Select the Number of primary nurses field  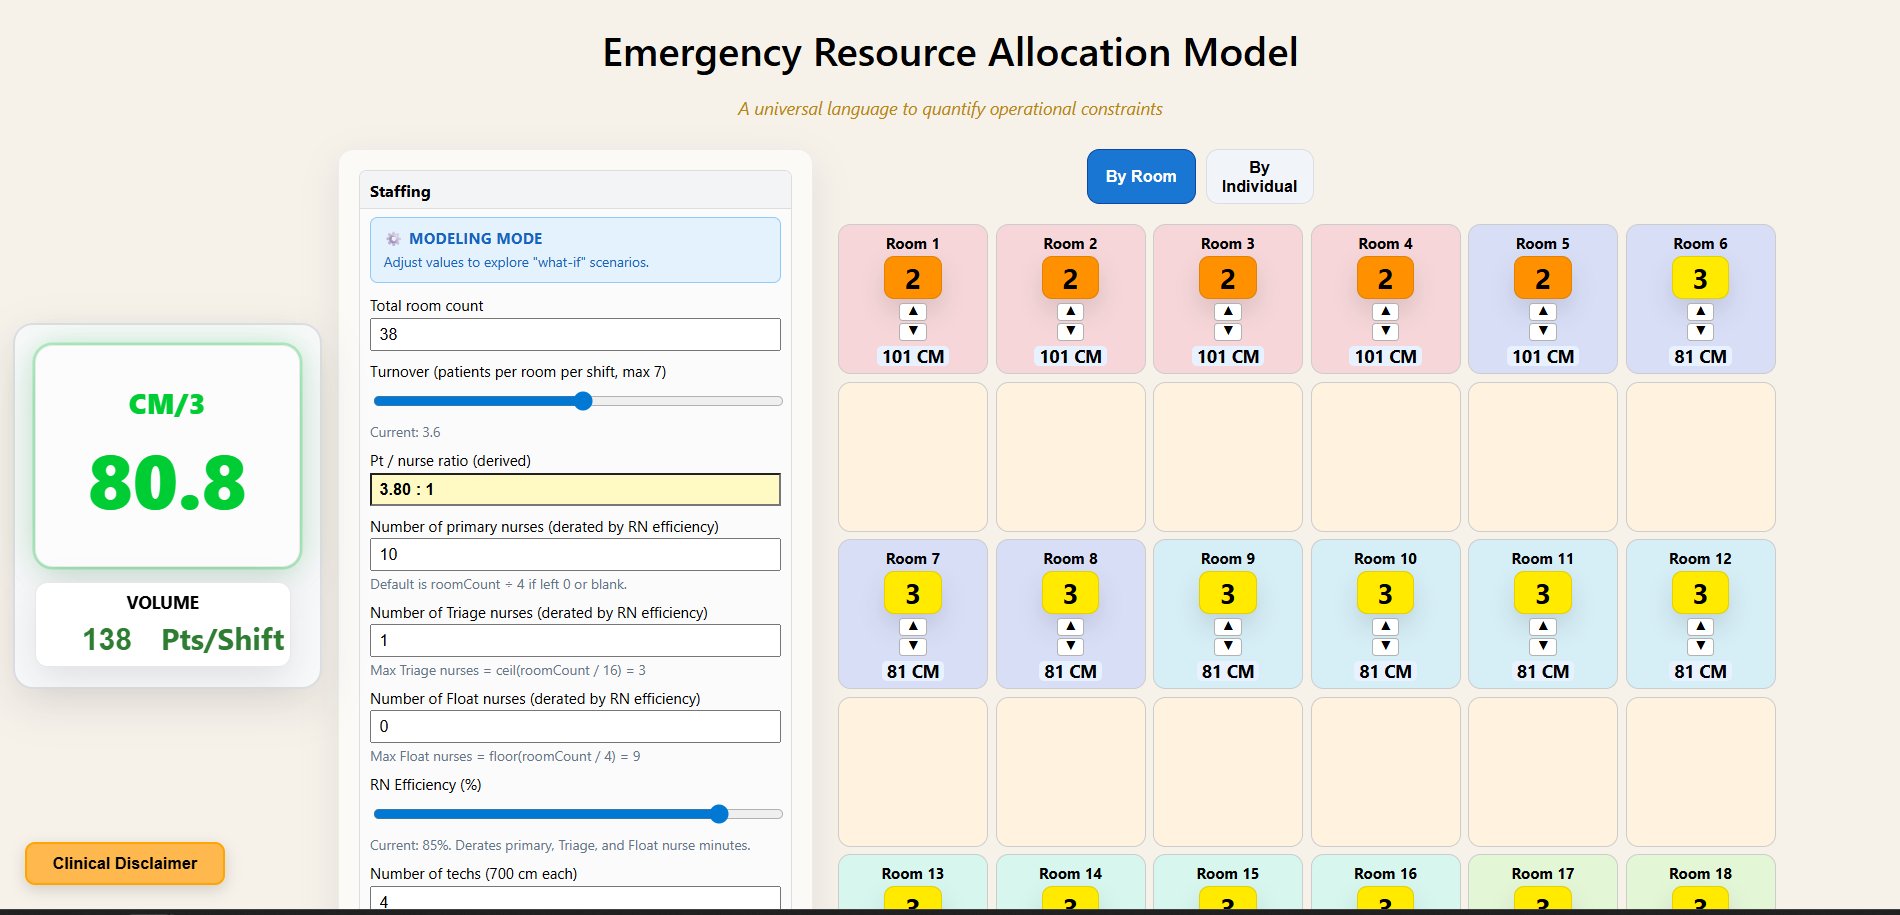575,554
